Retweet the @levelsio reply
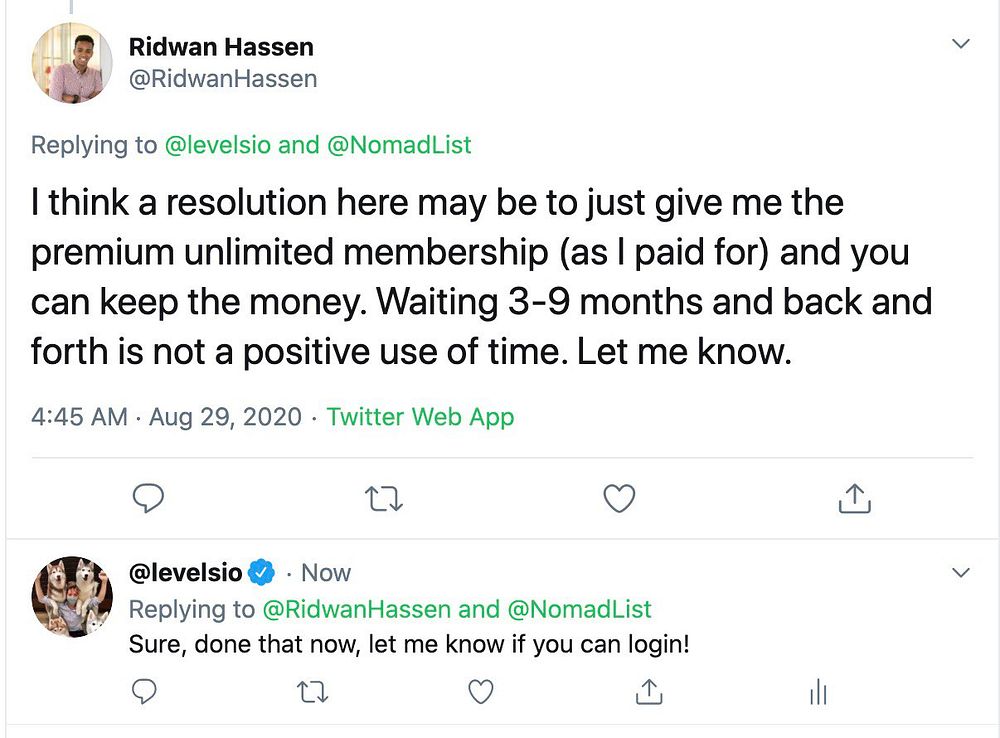 coord(314,691)
